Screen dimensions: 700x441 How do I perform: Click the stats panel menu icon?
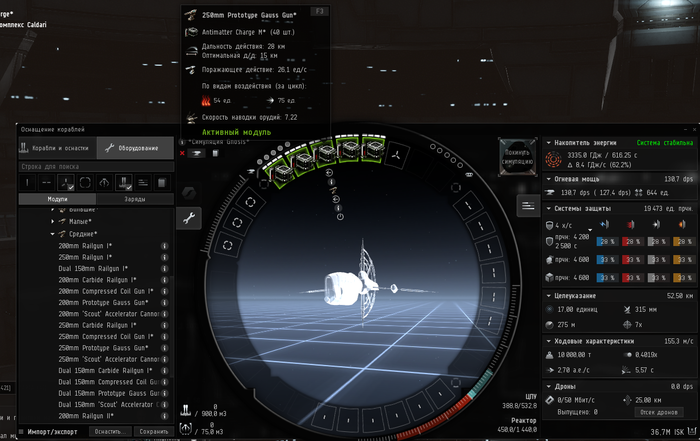(527, 203)
